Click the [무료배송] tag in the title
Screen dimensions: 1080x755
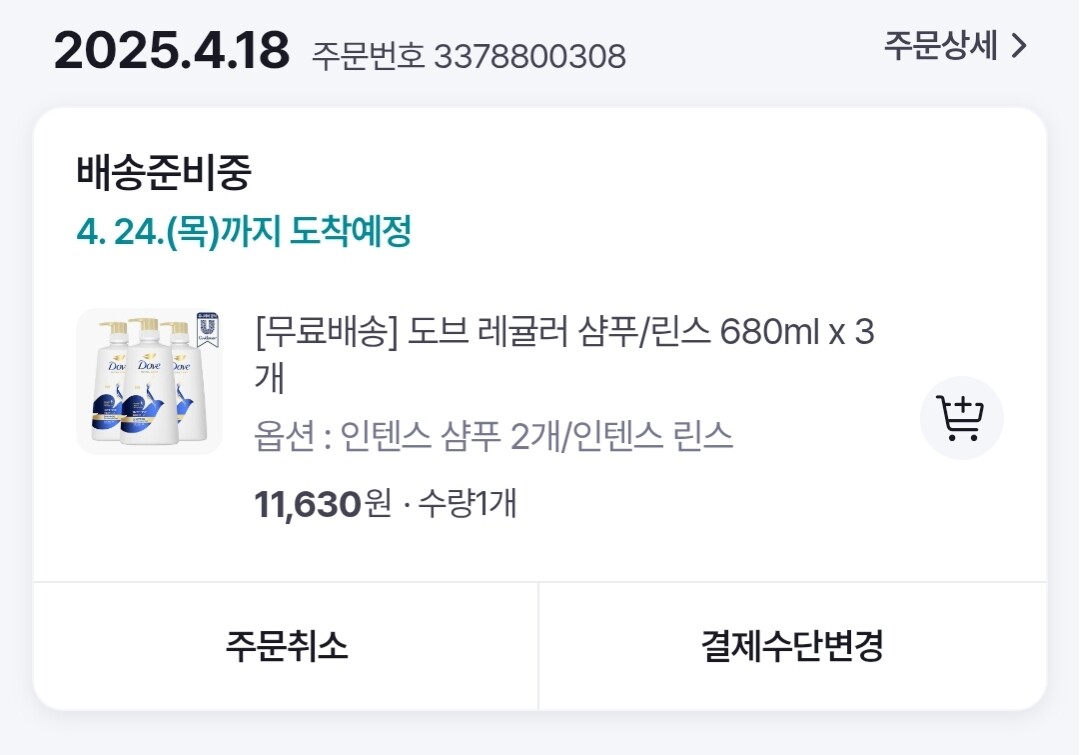[x=327, y=332]
